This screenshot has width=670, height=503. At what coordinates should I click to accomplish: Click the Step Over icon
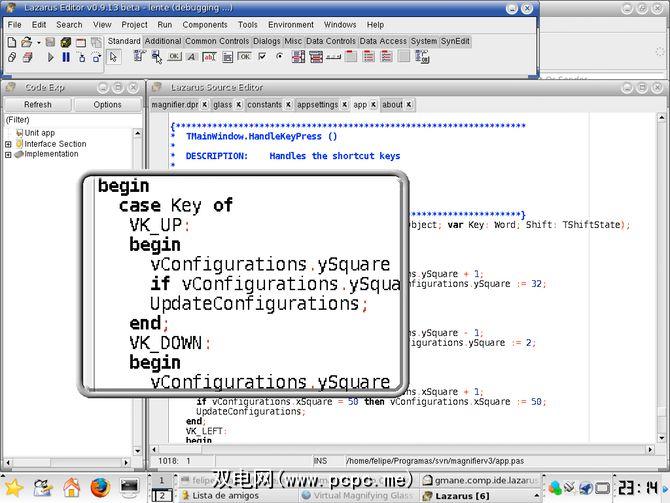coord(97,57)
